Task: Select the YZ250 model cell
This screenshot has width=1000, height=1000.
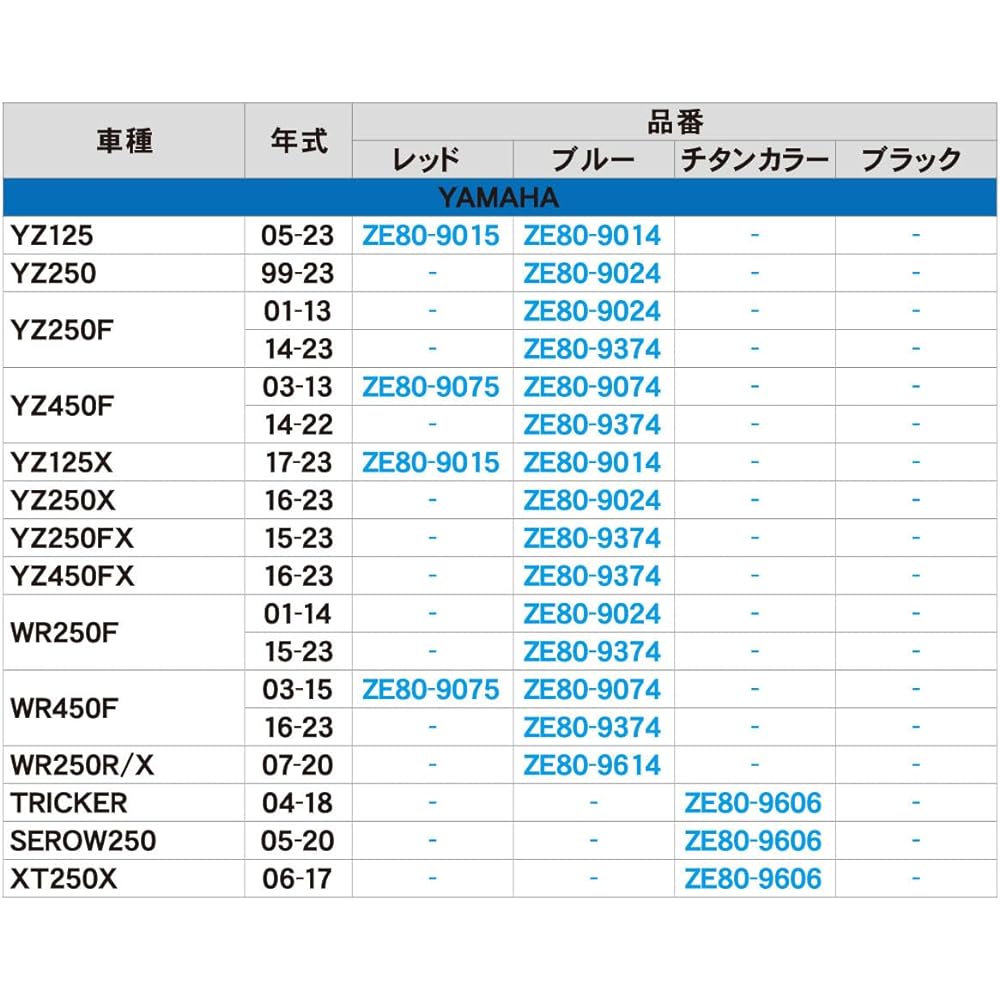Action: 124,274
